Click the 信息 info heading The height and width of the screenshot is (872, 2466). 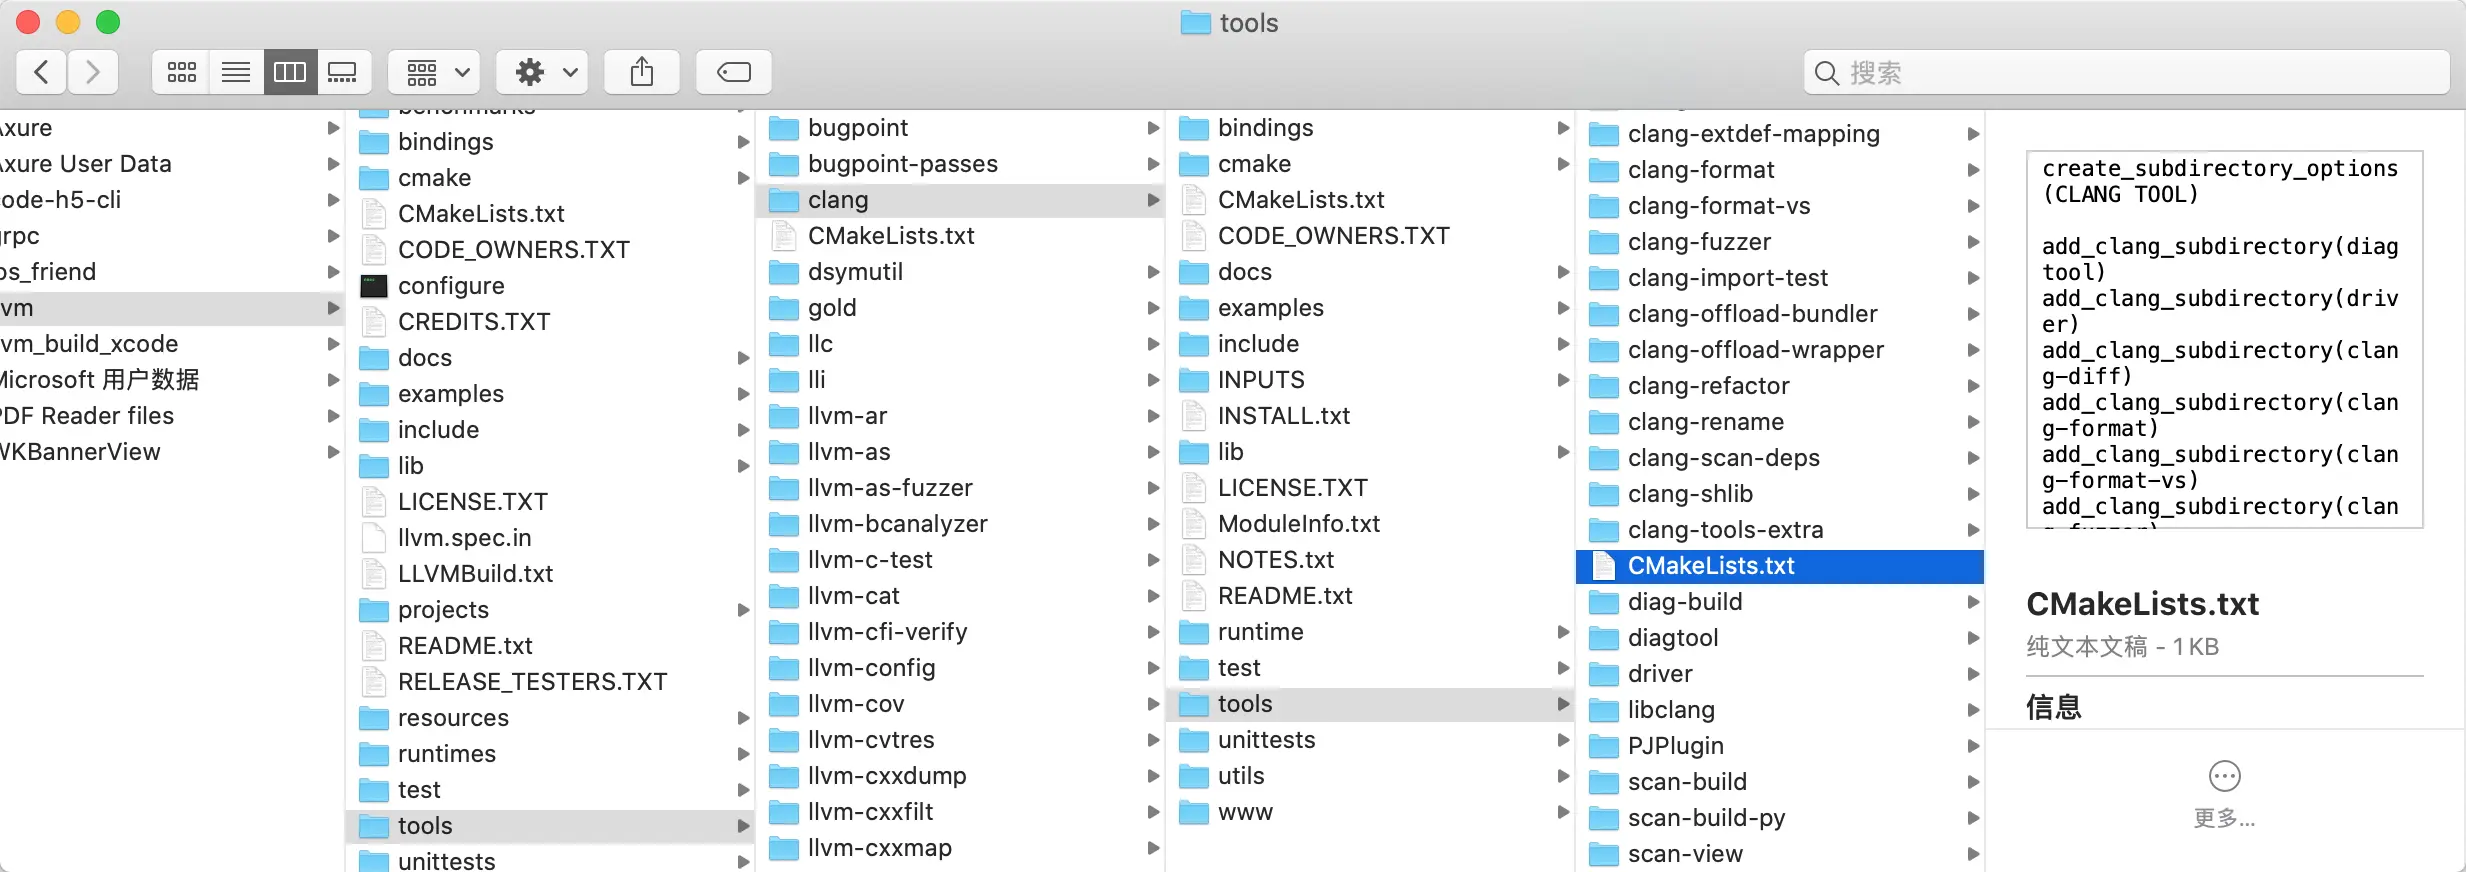point(2054,707)
